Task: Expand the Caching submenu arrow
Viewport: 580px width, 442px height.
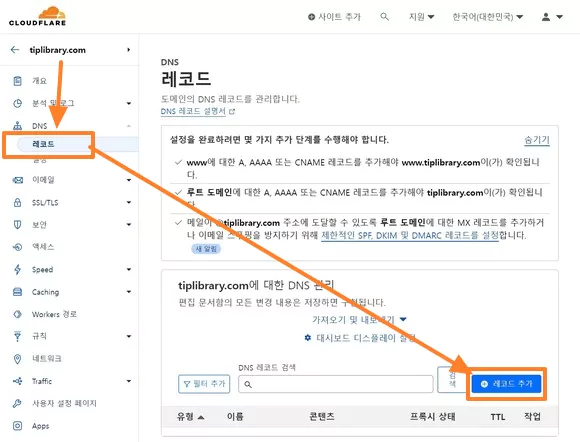Action: pos(129,292)
